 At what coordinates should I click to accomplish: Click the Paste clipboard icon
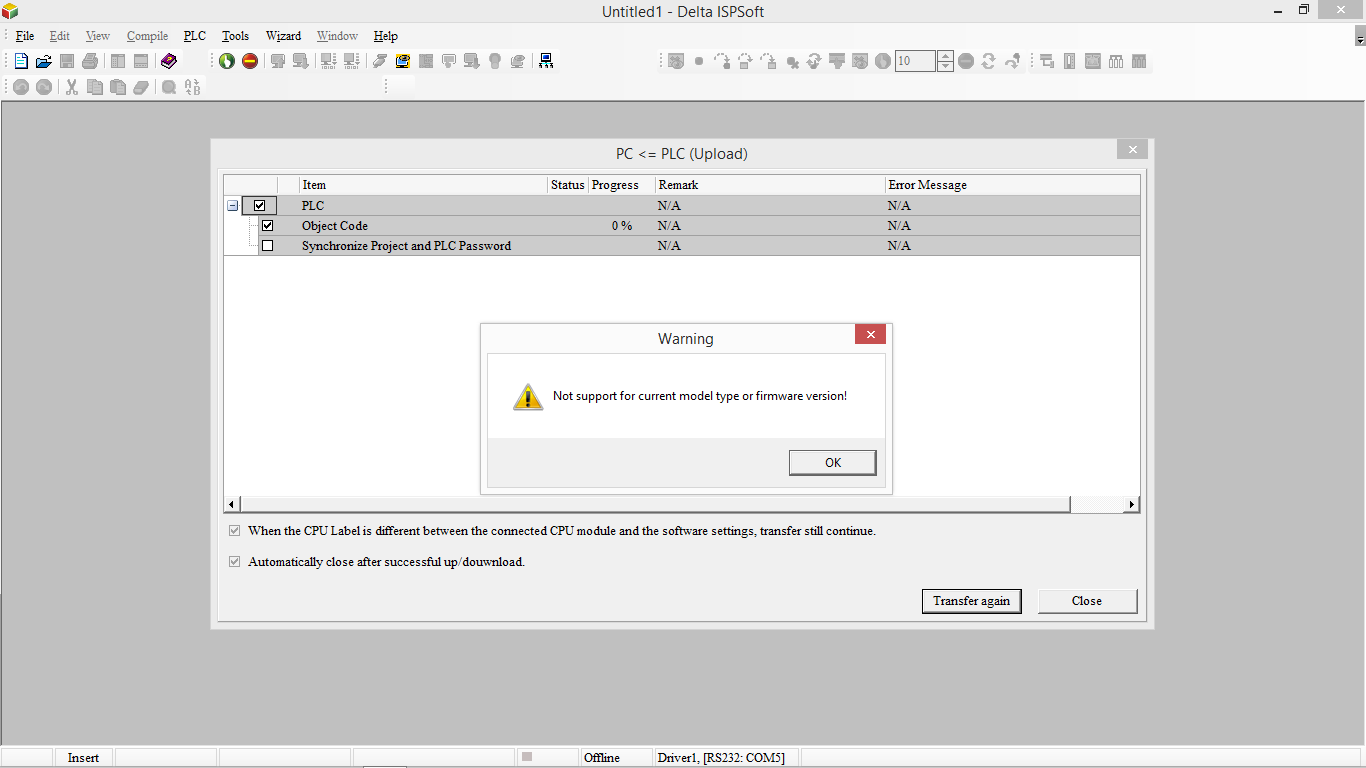click(x=118, y=87)
